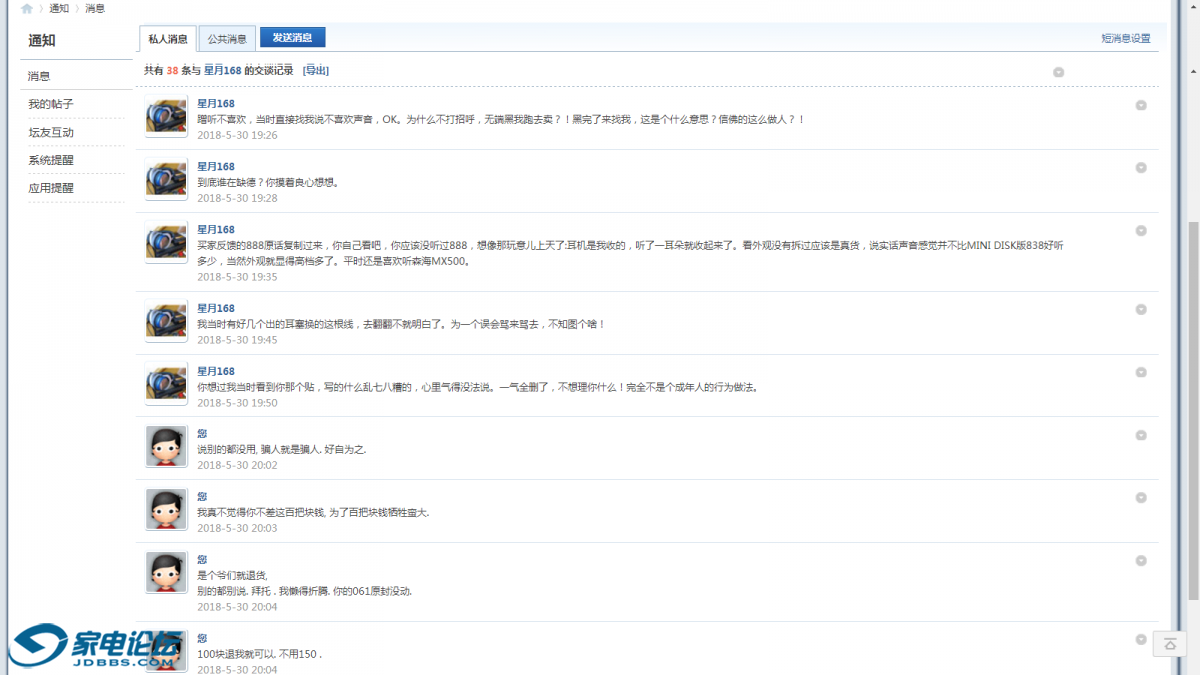Click the 家电论坛 logo at bottom left
The image size is (1200, 675).
click(x=95, y=646)
